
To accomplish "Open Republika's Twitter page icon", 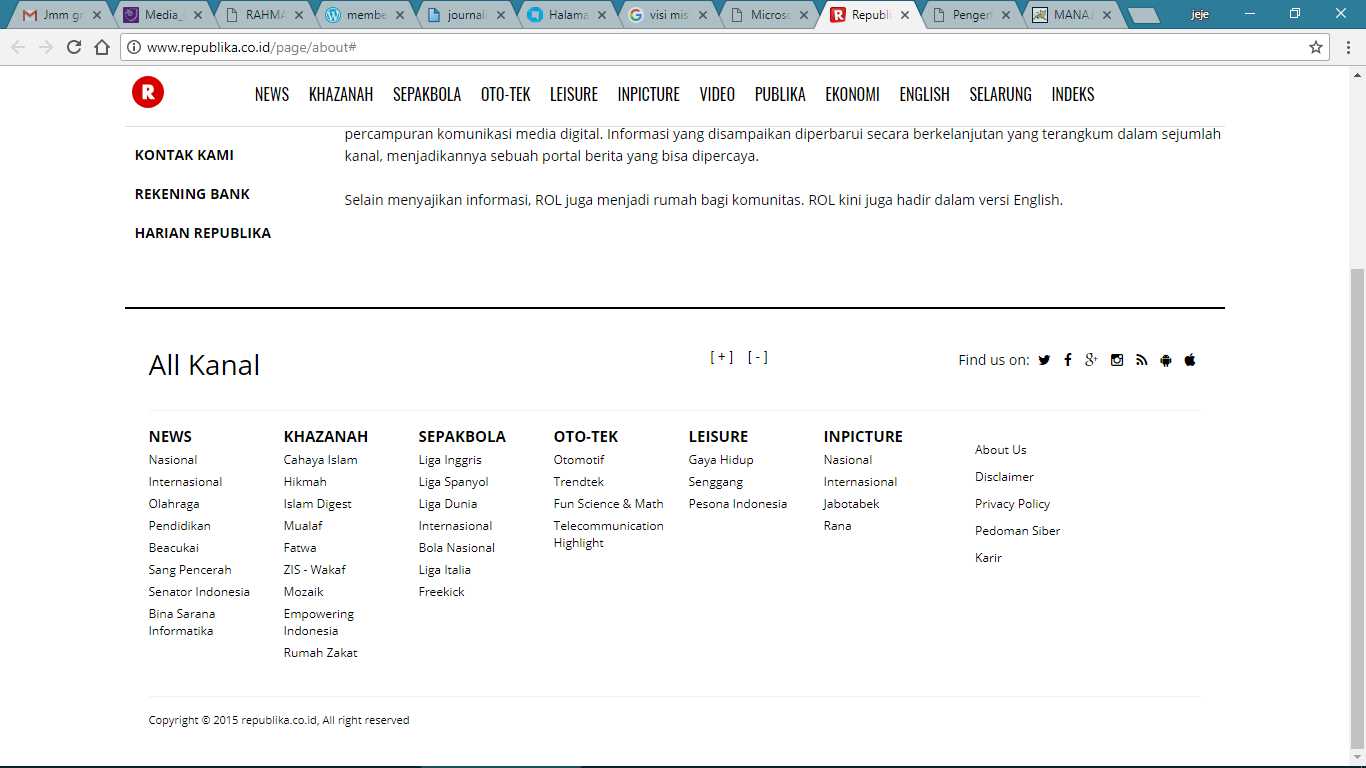I will [x=1044, y=360].
